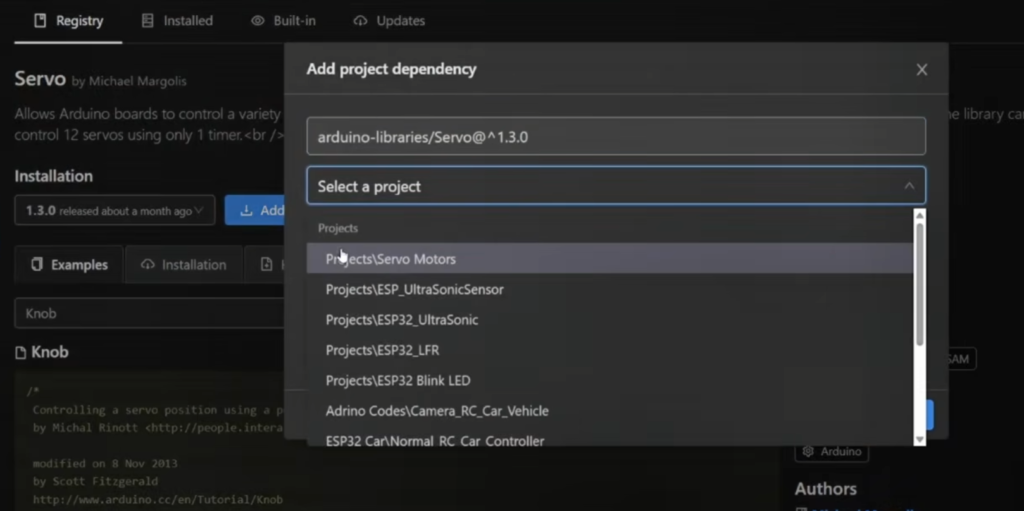Choose Projects\Servo Motors project
The width and height of the screenshot is (1024, 511).
point(610,259)
